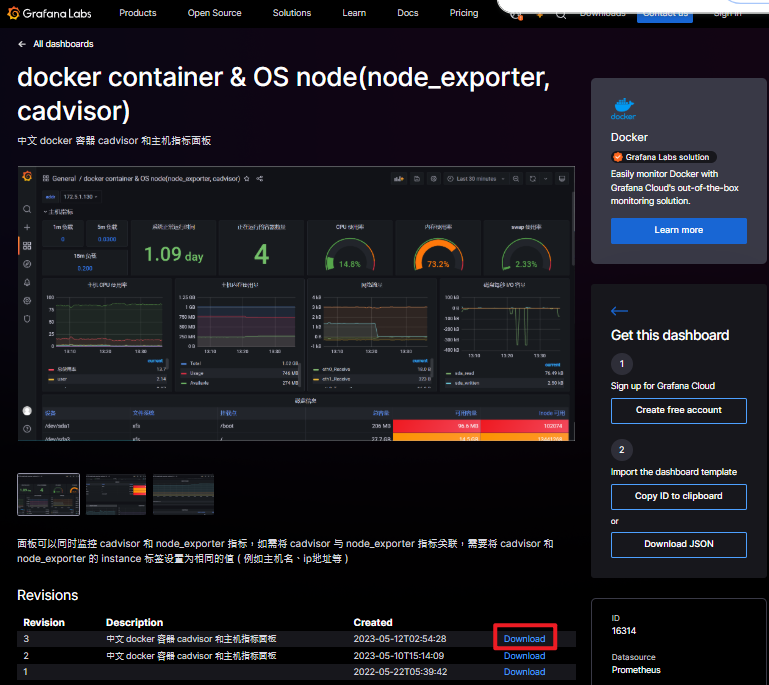Collapse the 主机指标 row in the preview
The height and width of the screenshot is (685, 769).
58,212
